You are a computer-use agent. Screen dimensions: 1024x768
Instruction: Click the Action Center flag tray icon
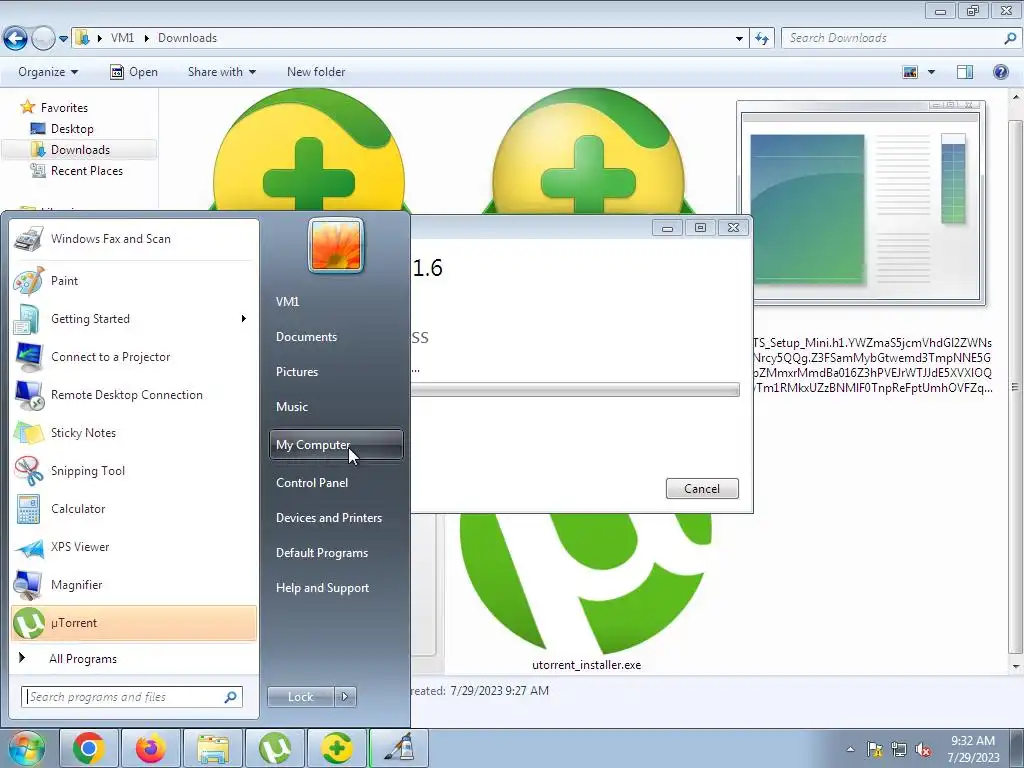click(874, 749)
